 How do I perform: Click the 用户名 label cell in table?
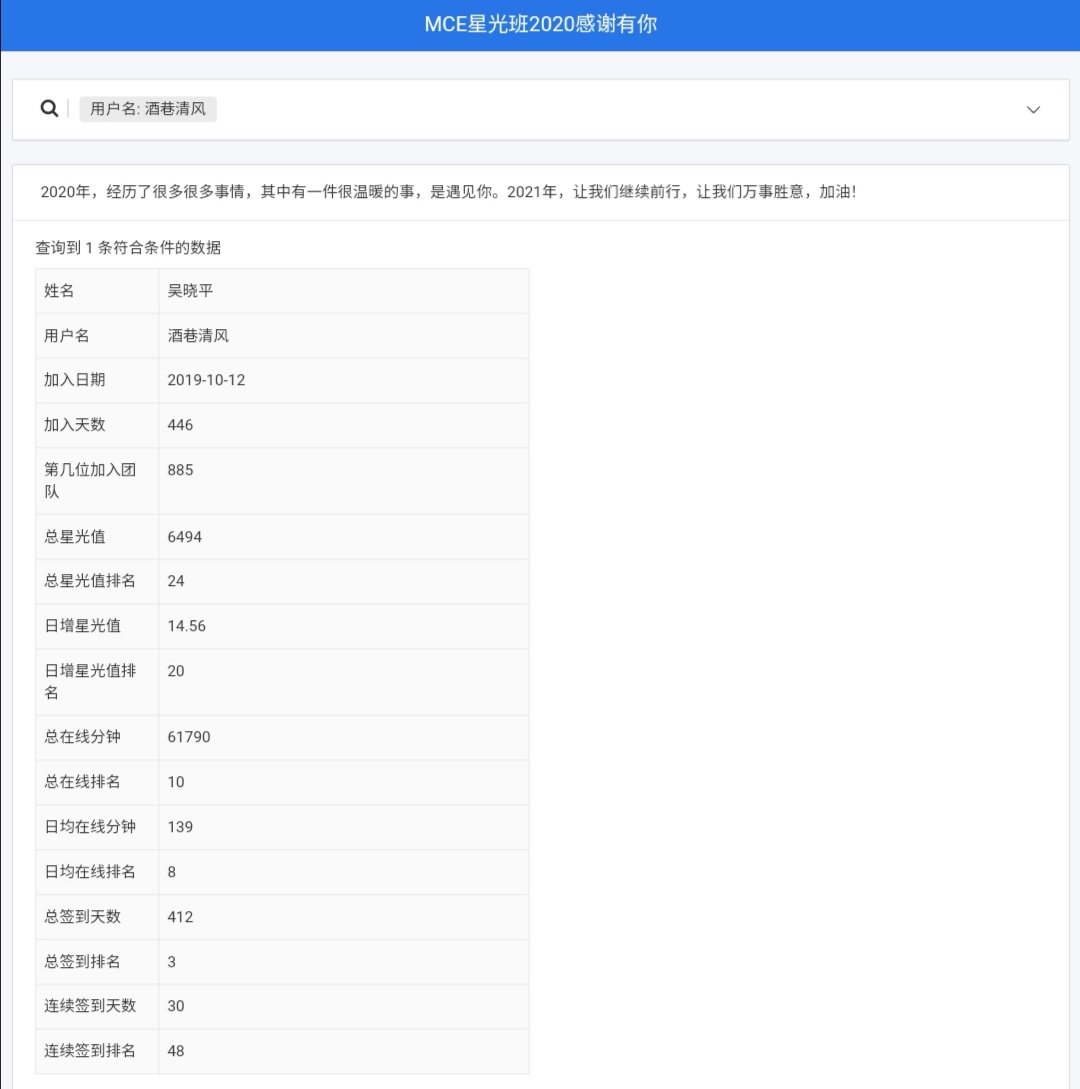pos(97,336)
